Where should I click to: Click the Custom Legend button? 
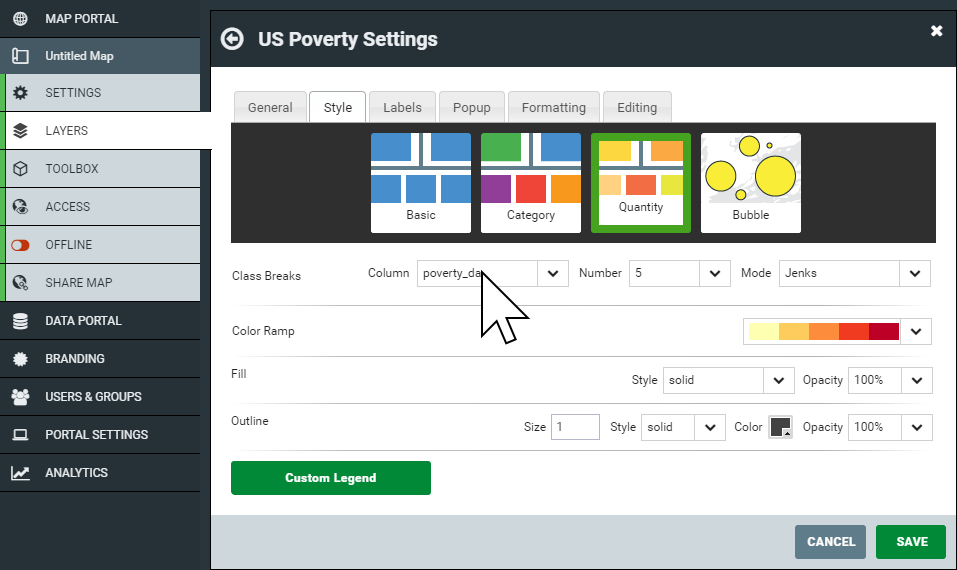pos(331,478)
